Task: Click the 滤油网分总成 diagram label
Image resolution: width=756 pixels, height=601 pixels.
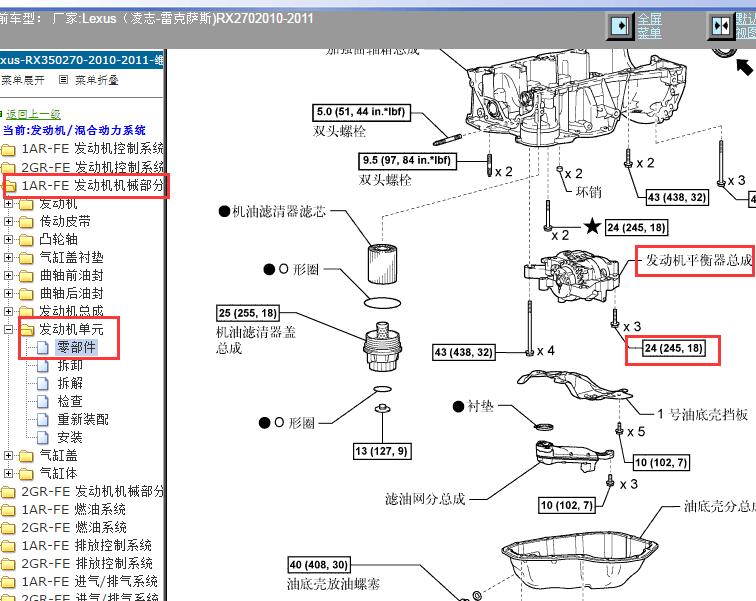Action: point(425,499)
